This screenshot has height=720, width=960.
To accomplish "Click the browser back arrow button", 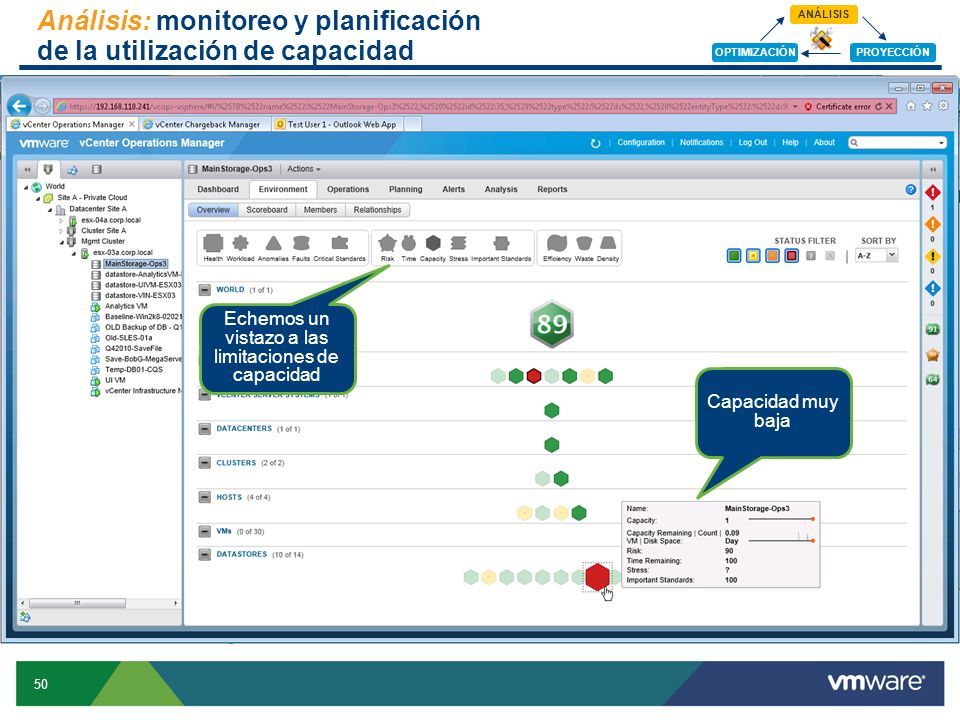I will (x=20, y=106).
